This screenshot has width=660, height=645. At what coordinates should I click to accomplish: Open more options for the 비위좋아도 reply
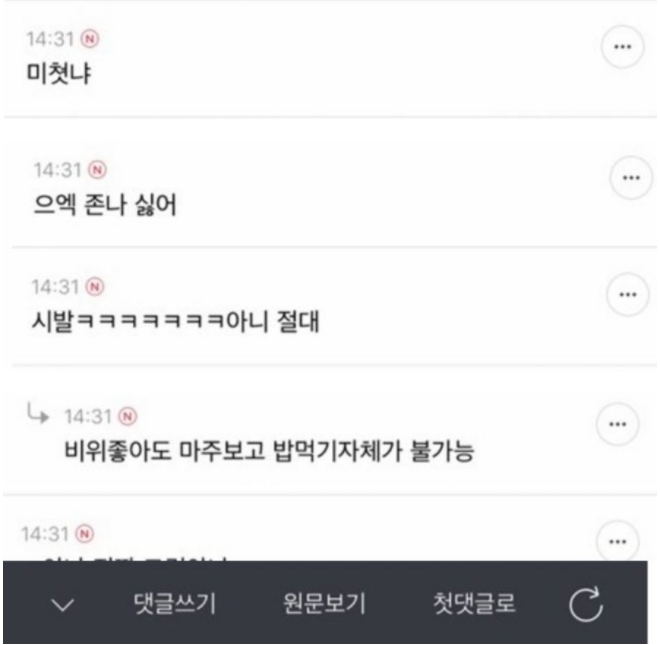617,424
